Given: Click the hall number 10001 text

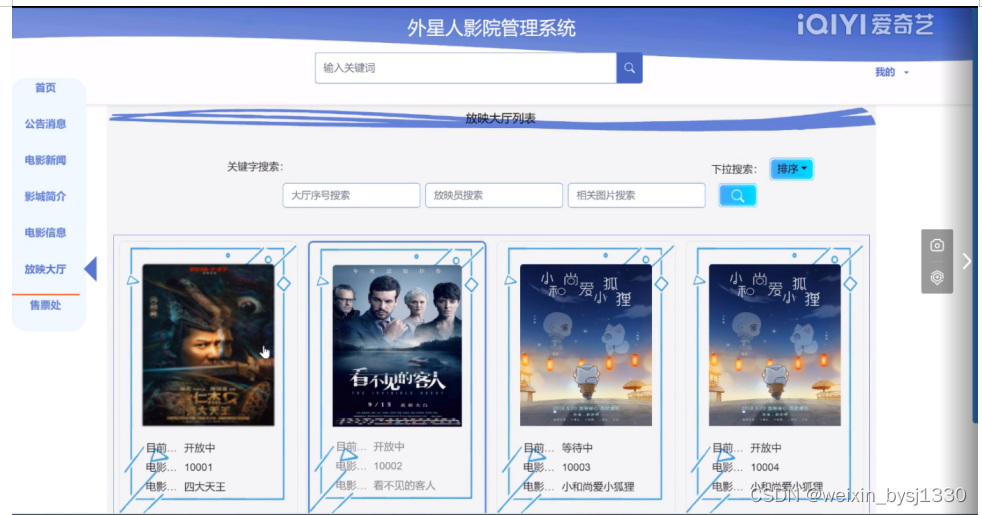Looking at the screenshot, I should click(199, 467).
